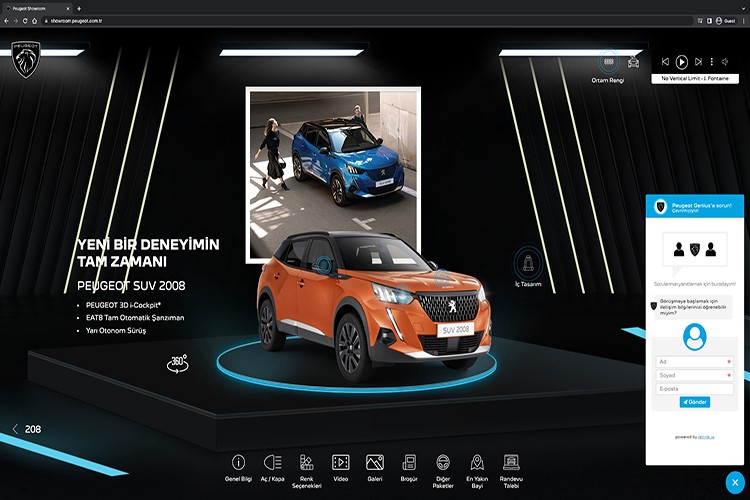Open the Guest profile menu
The height and width of the screenshot is (500, 750).
(725, 21)
